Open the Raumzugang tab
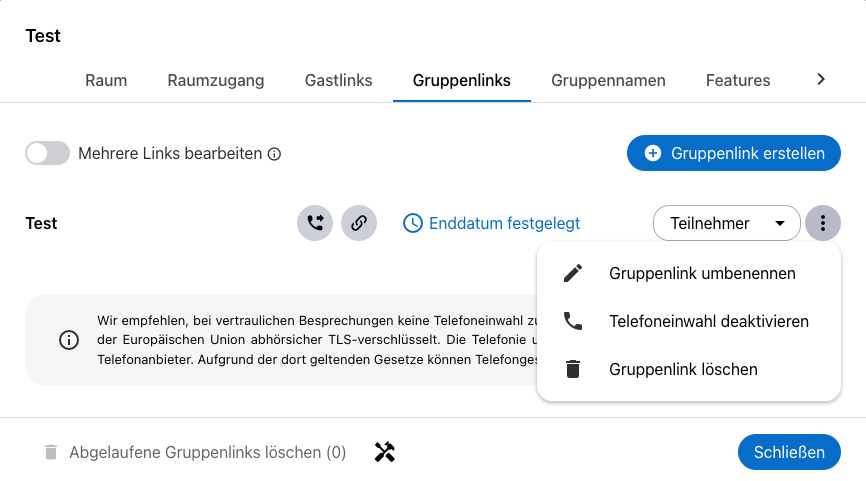The image size is (866, 481). [x=216, y=80]
